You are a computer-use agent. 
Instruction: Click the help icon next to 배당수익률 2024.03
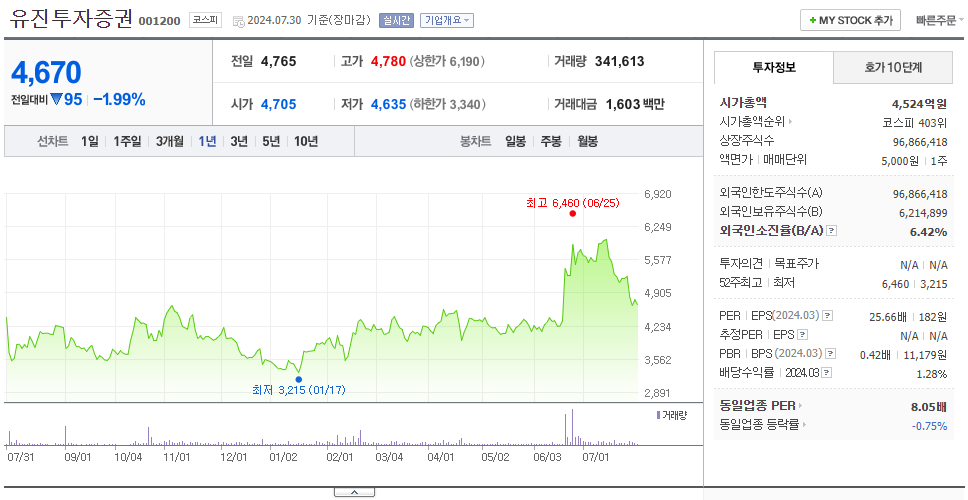(827, 373)
